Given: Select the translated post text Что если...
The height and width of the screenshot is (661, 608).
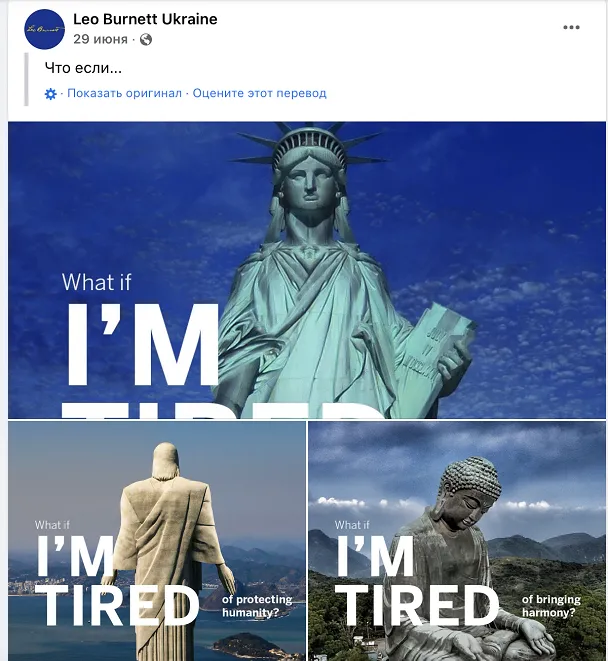Looking at the screenshot, I should point(83,68).
